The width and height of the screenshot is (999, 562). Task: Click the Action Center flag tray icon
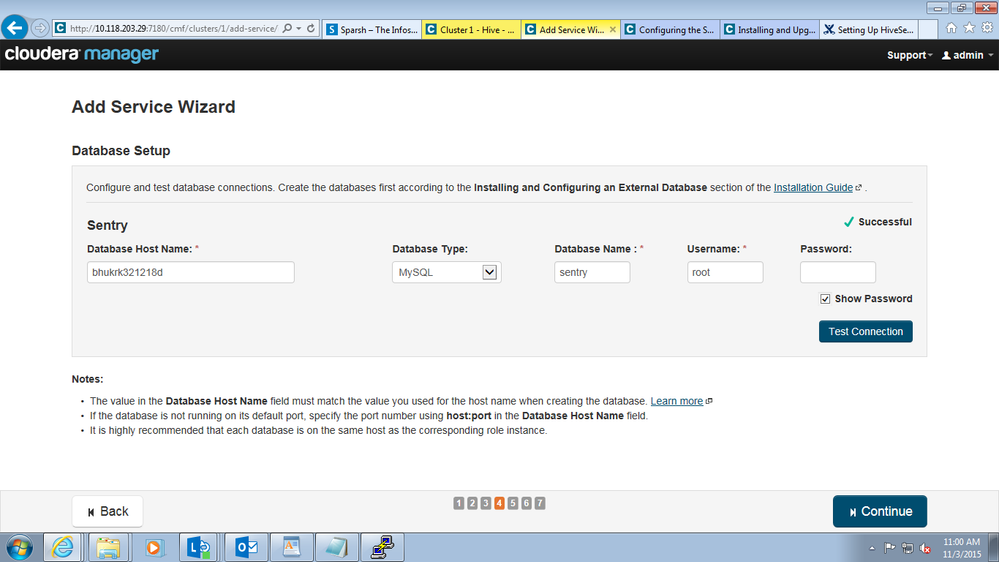(x=889, y=548)
